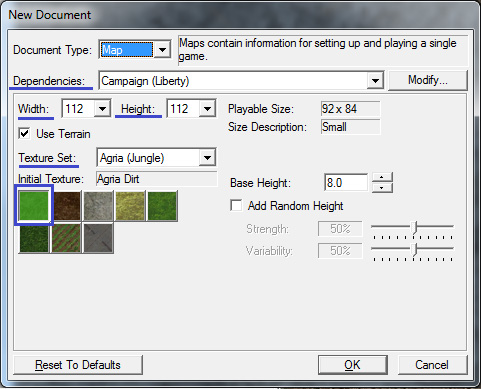Screen dimensions: 481x389
Task: Select the dark green jungle texture thumbnail
Action: [34, 238]
